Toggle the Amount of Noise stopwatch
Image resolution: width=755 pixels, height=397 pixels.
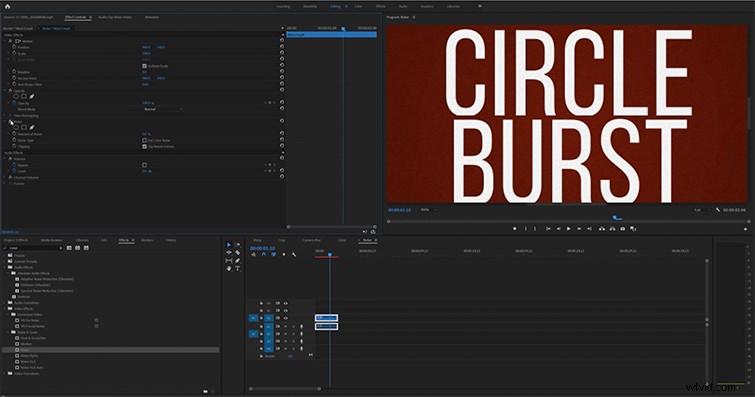(x=14, y=134)
